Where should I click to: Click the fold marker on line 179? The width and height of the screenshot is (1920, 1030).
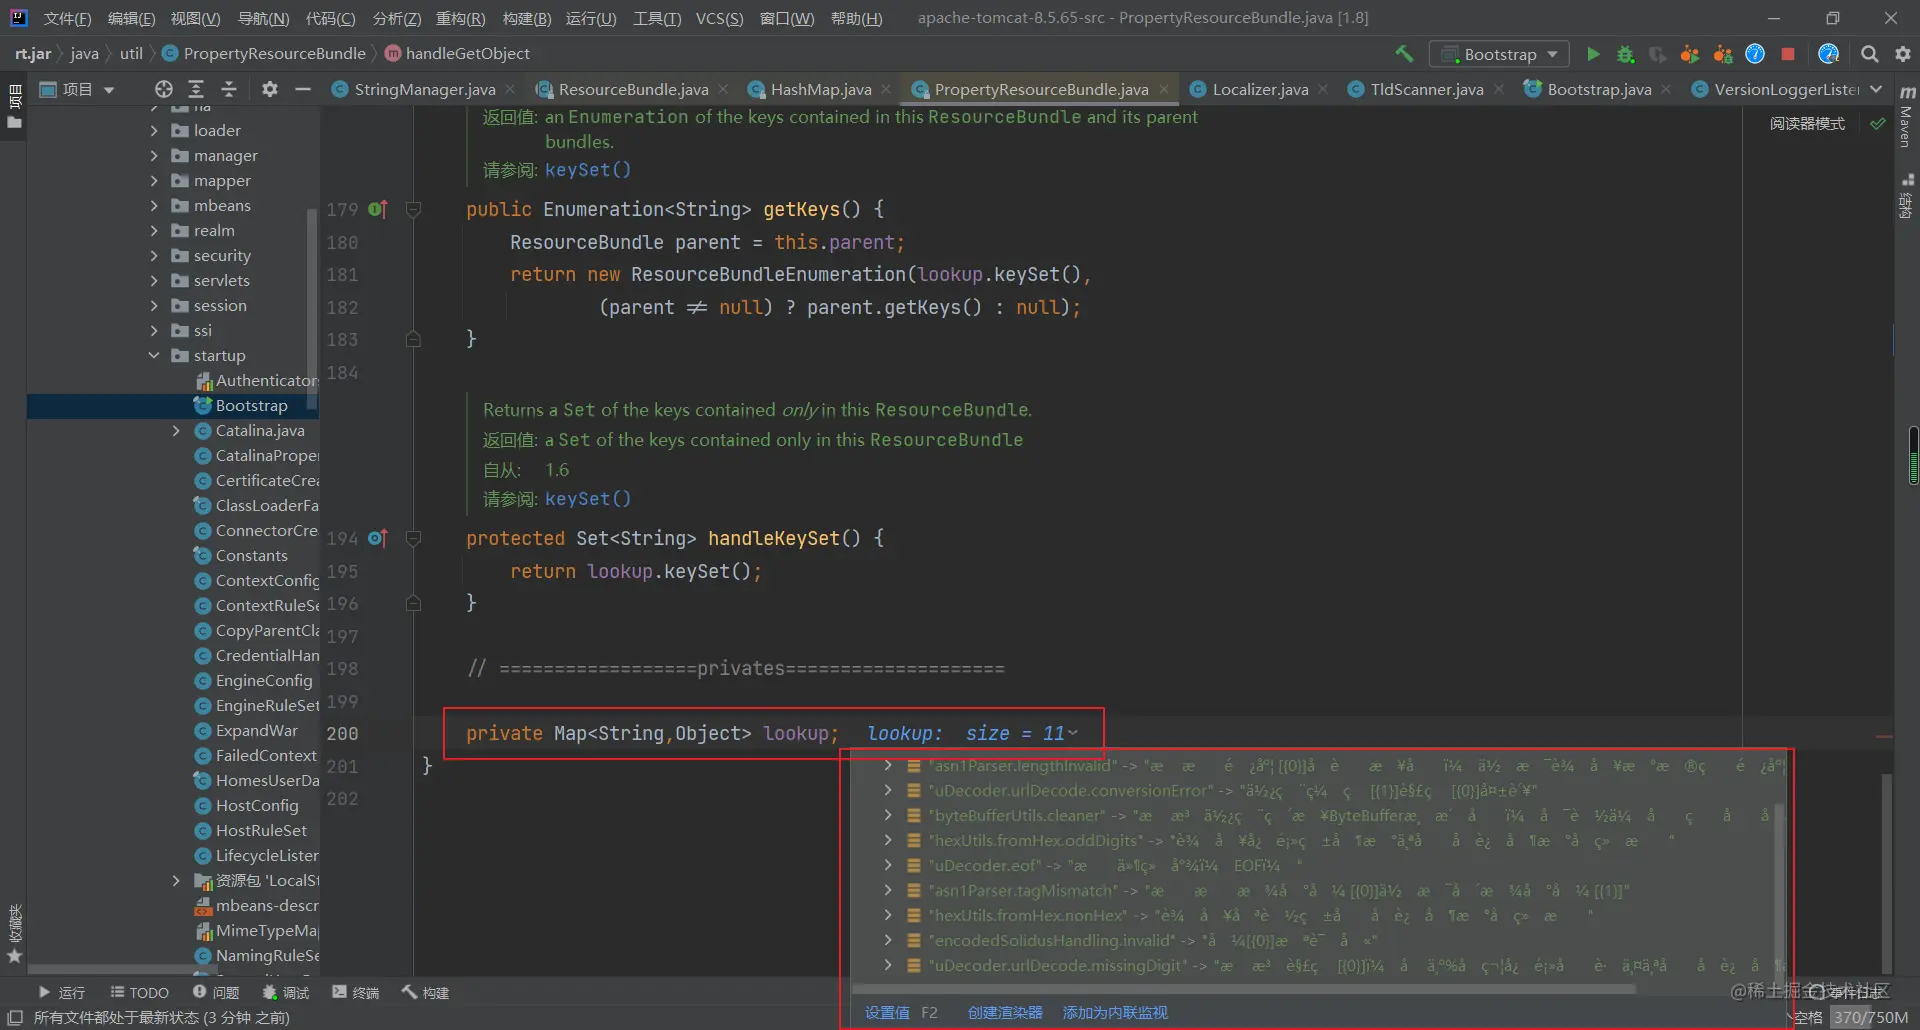[413, 209]
